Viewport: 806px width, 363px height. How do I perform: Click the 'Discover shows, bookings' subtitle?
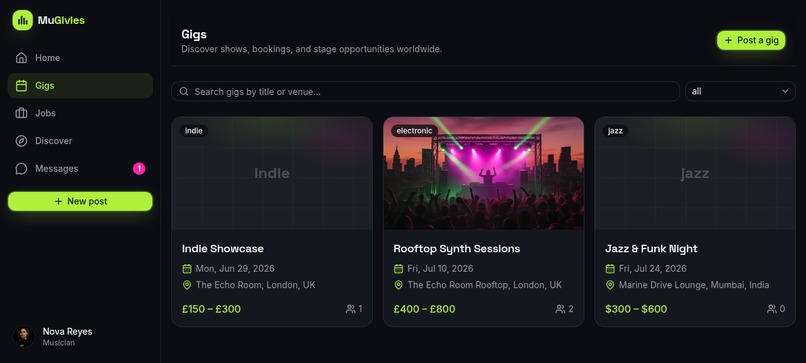[x=312, y=49]
